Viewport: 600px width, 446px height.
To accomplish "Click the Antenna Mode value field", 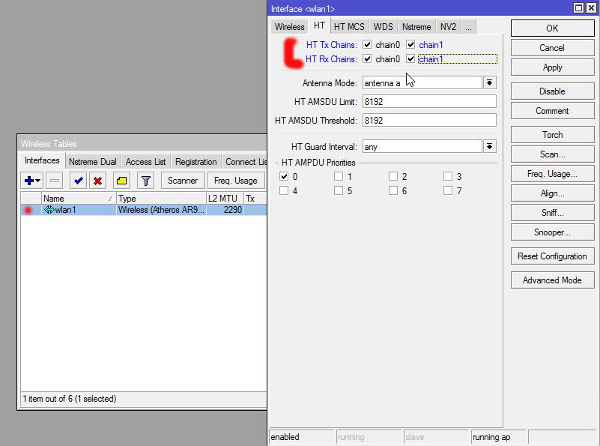I will pyautogui.click(x=422, y=83).
